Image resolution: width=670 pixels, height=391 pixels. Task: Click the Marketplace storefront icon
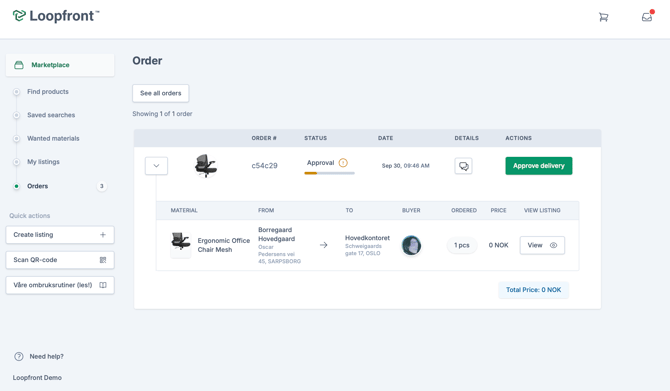(x=19, y=65)
